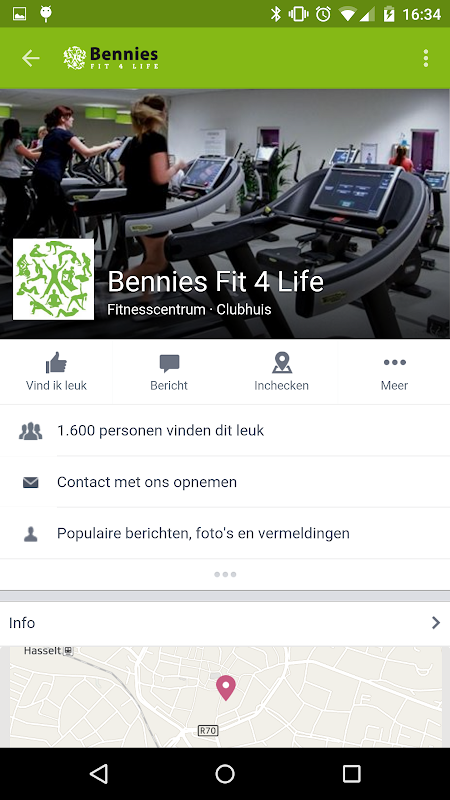The image size is (450, 800).
Task: Expand the Info section chevron
Action: pyautogui.click(x=436, y=623)
